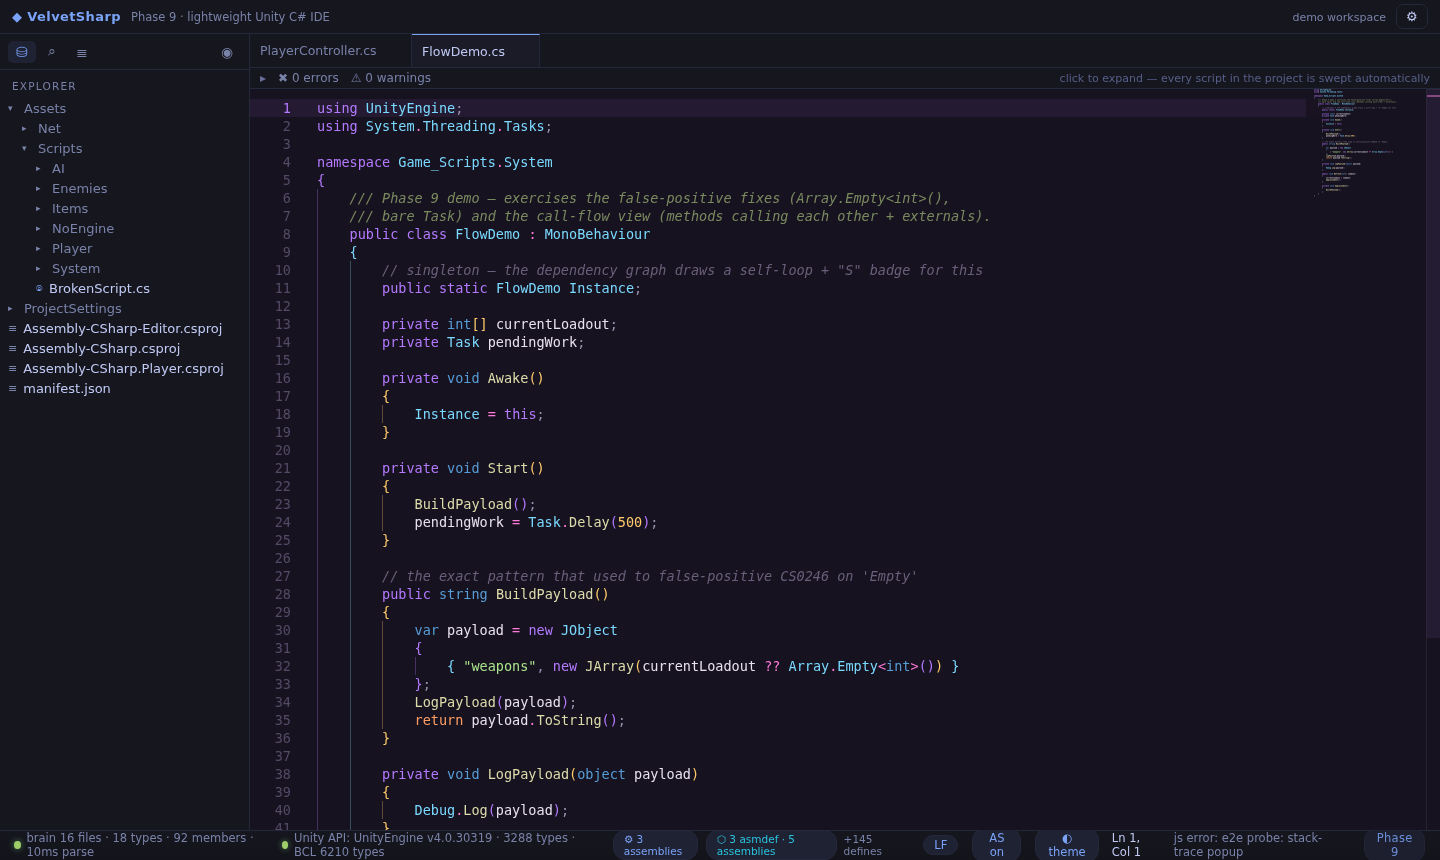Open the outline list icon panel
Viewport: 1440px width, 860px height.
pos(82,52)
